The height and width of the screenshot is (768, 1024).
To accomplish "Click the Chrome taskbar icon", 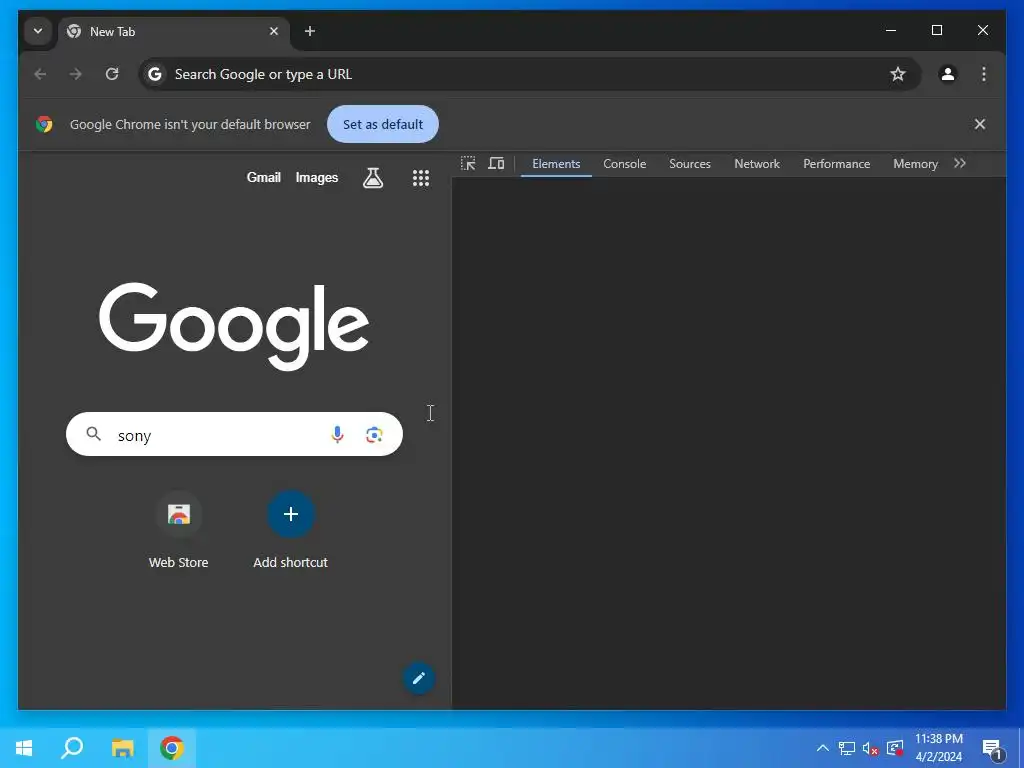I will [172, 748].
